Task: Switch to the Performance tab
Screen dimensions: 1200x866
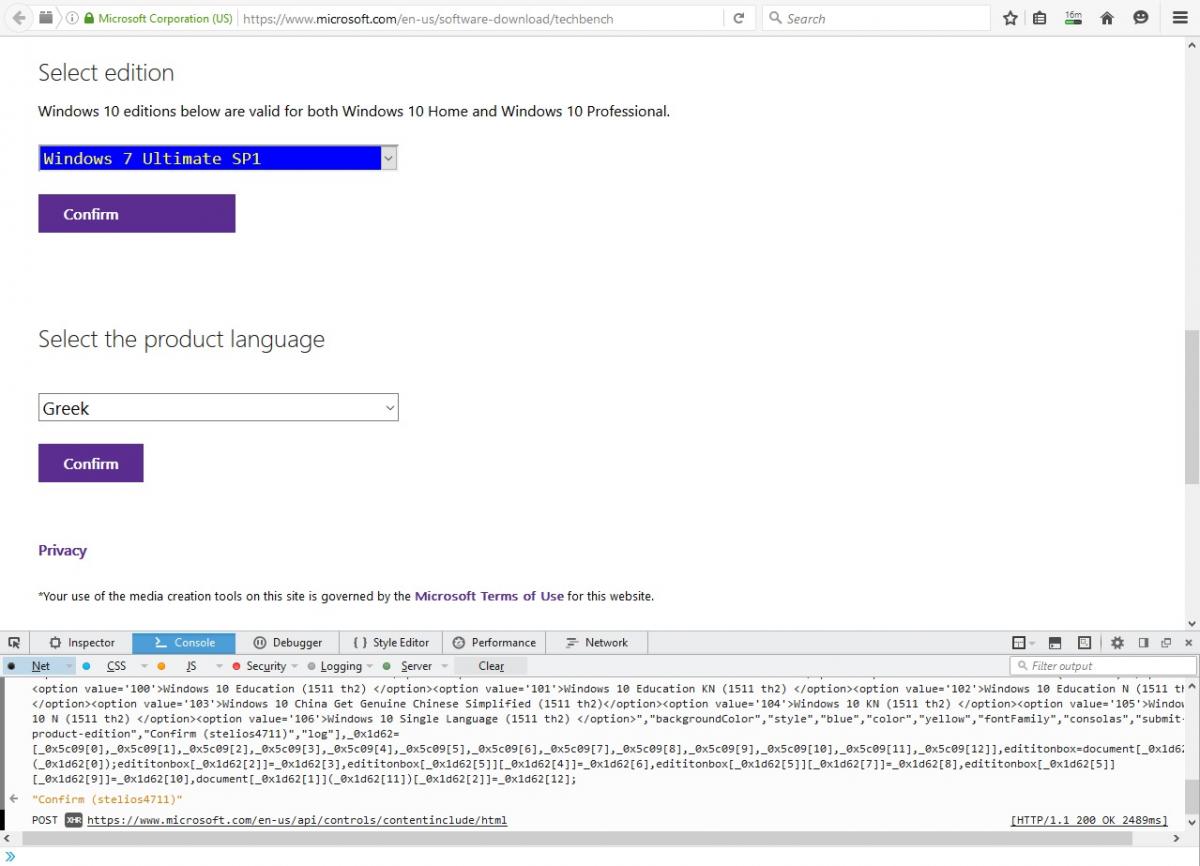Action: (x=494, y=643)
